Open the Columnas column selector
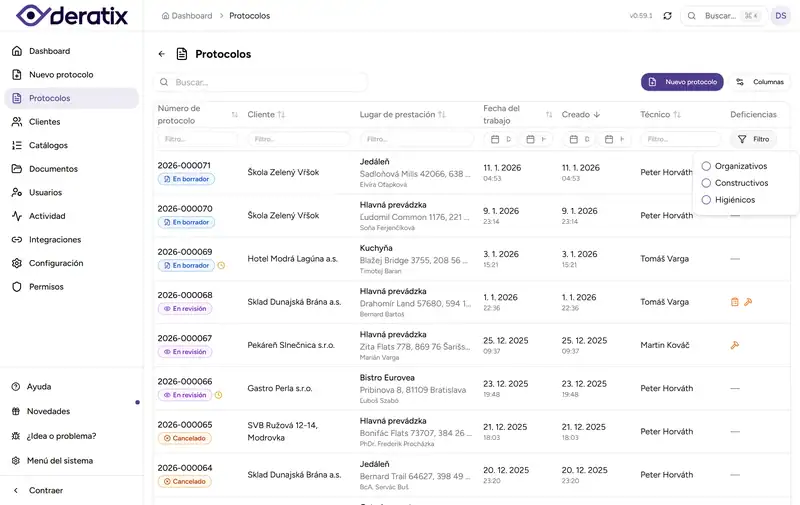800x505 pixels. 760,82
